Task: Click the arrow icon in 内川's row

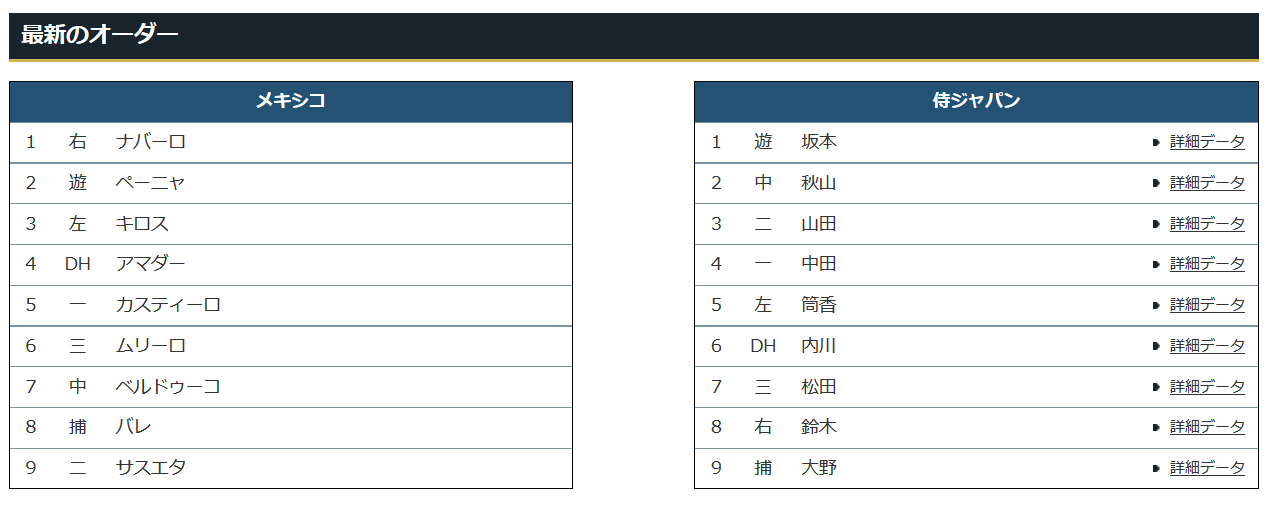Action: pyautogui.click(x=1157, y=347)
